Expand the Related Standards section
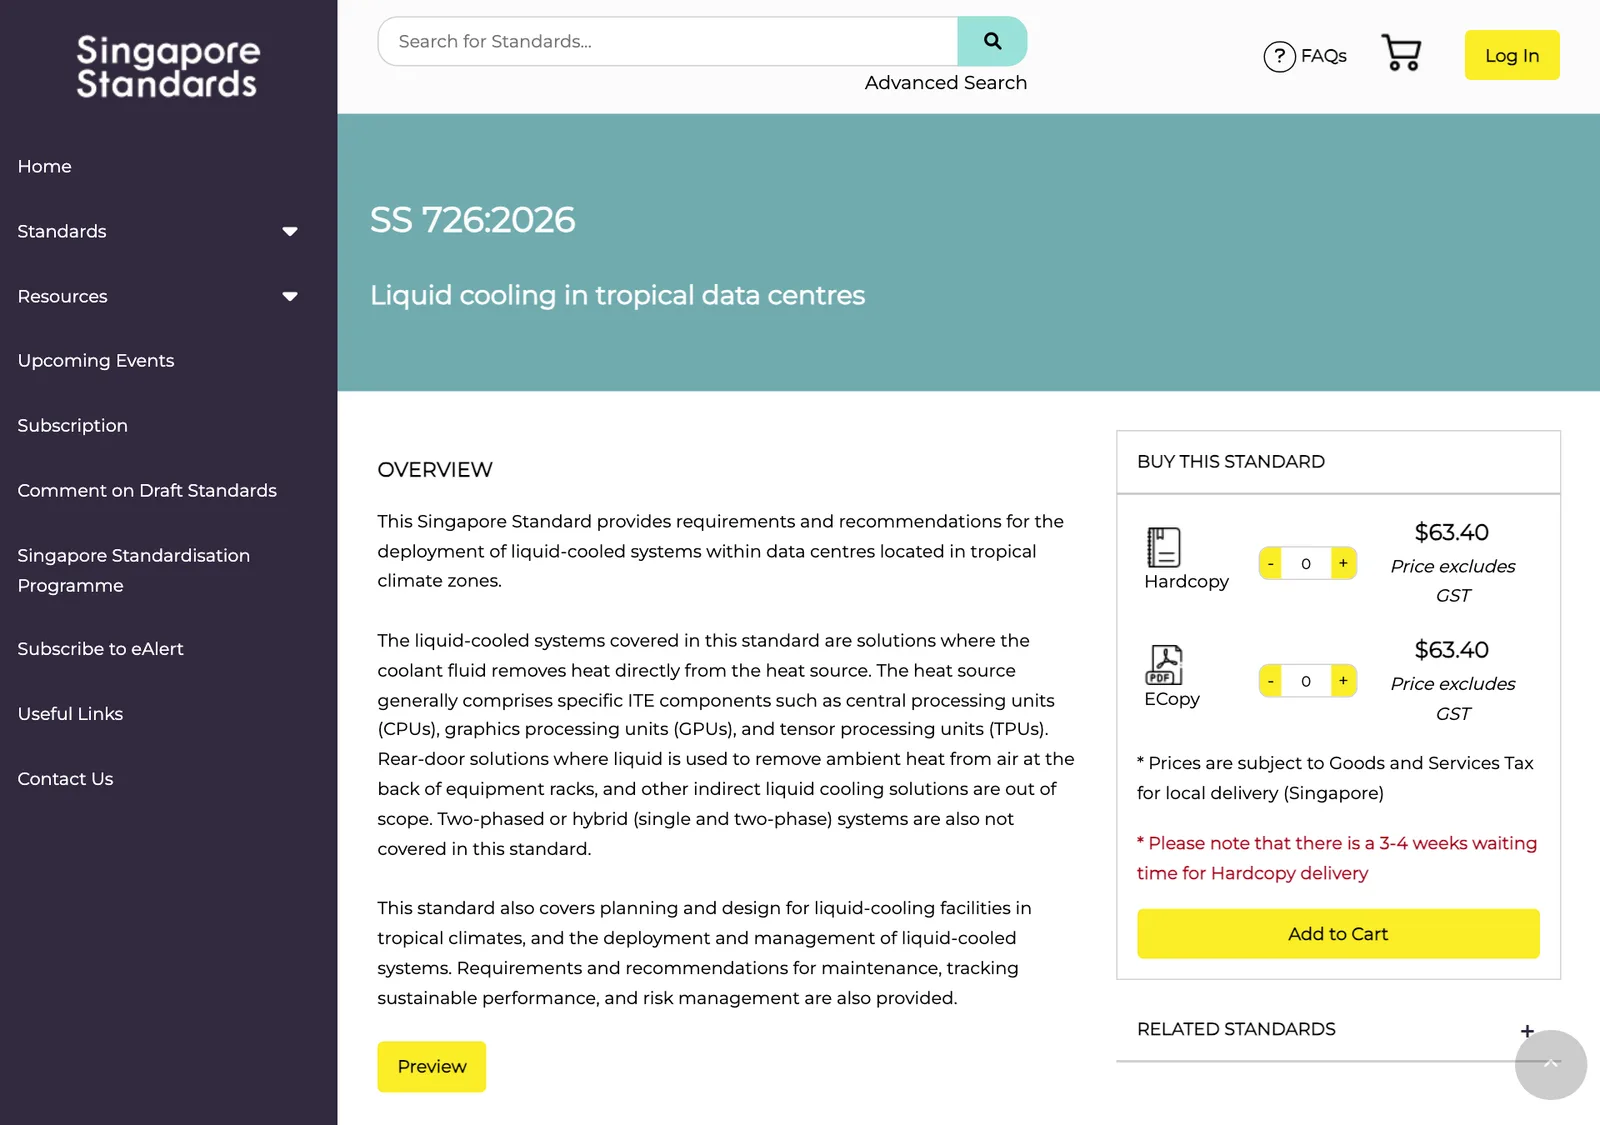1600x1125 pixels. point(1527,1030)
